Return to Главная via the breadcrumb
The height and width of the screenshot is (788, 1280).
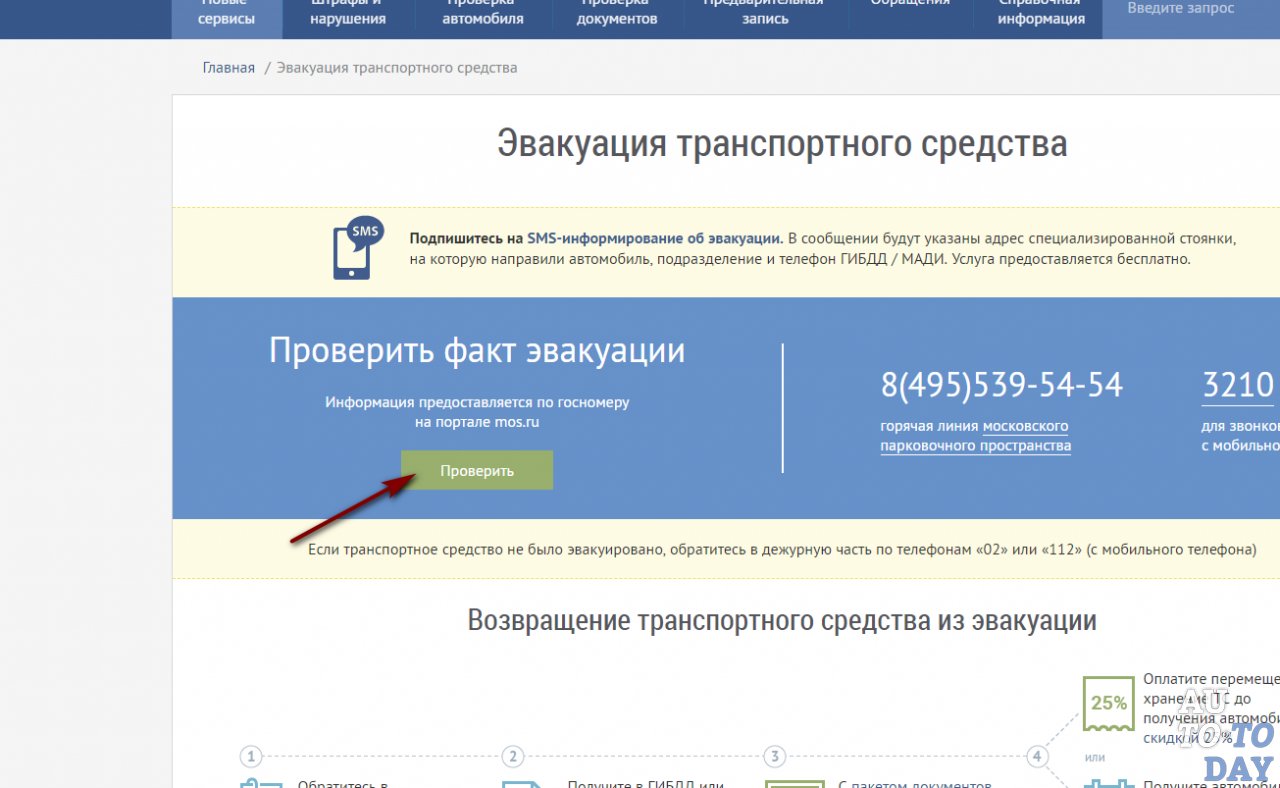(229, 67)
